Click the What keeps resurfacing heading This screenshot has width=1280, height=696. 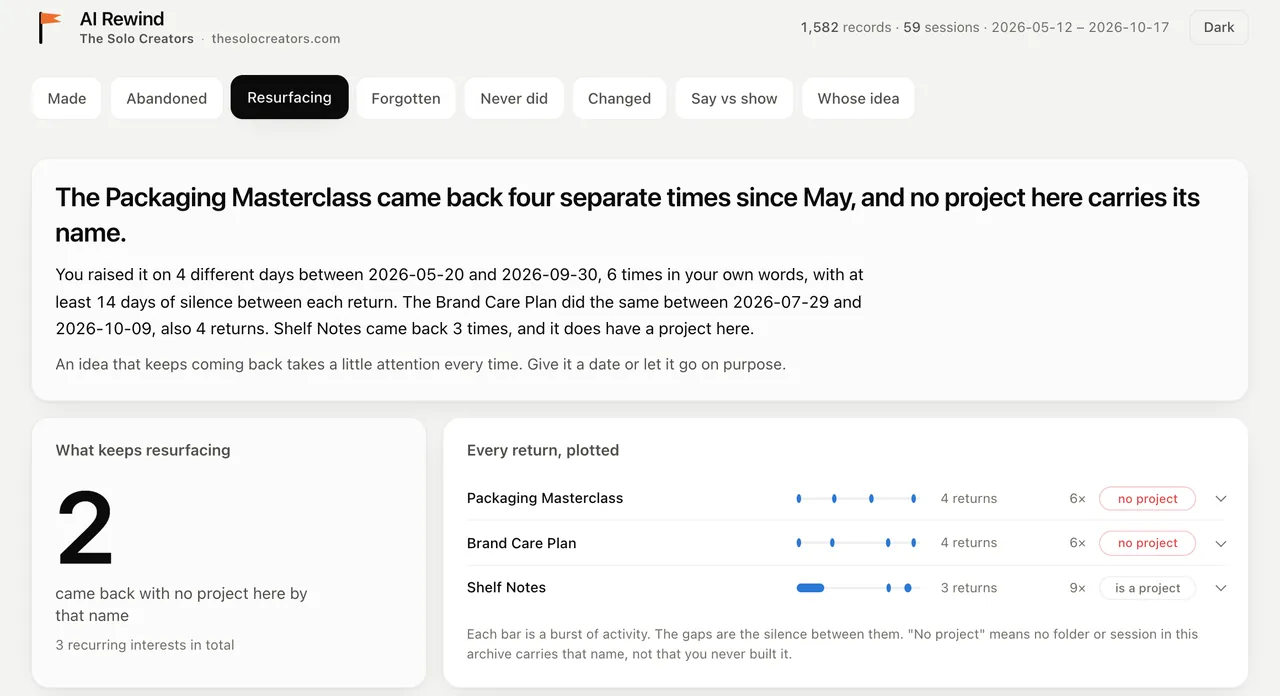pos(143,450)
